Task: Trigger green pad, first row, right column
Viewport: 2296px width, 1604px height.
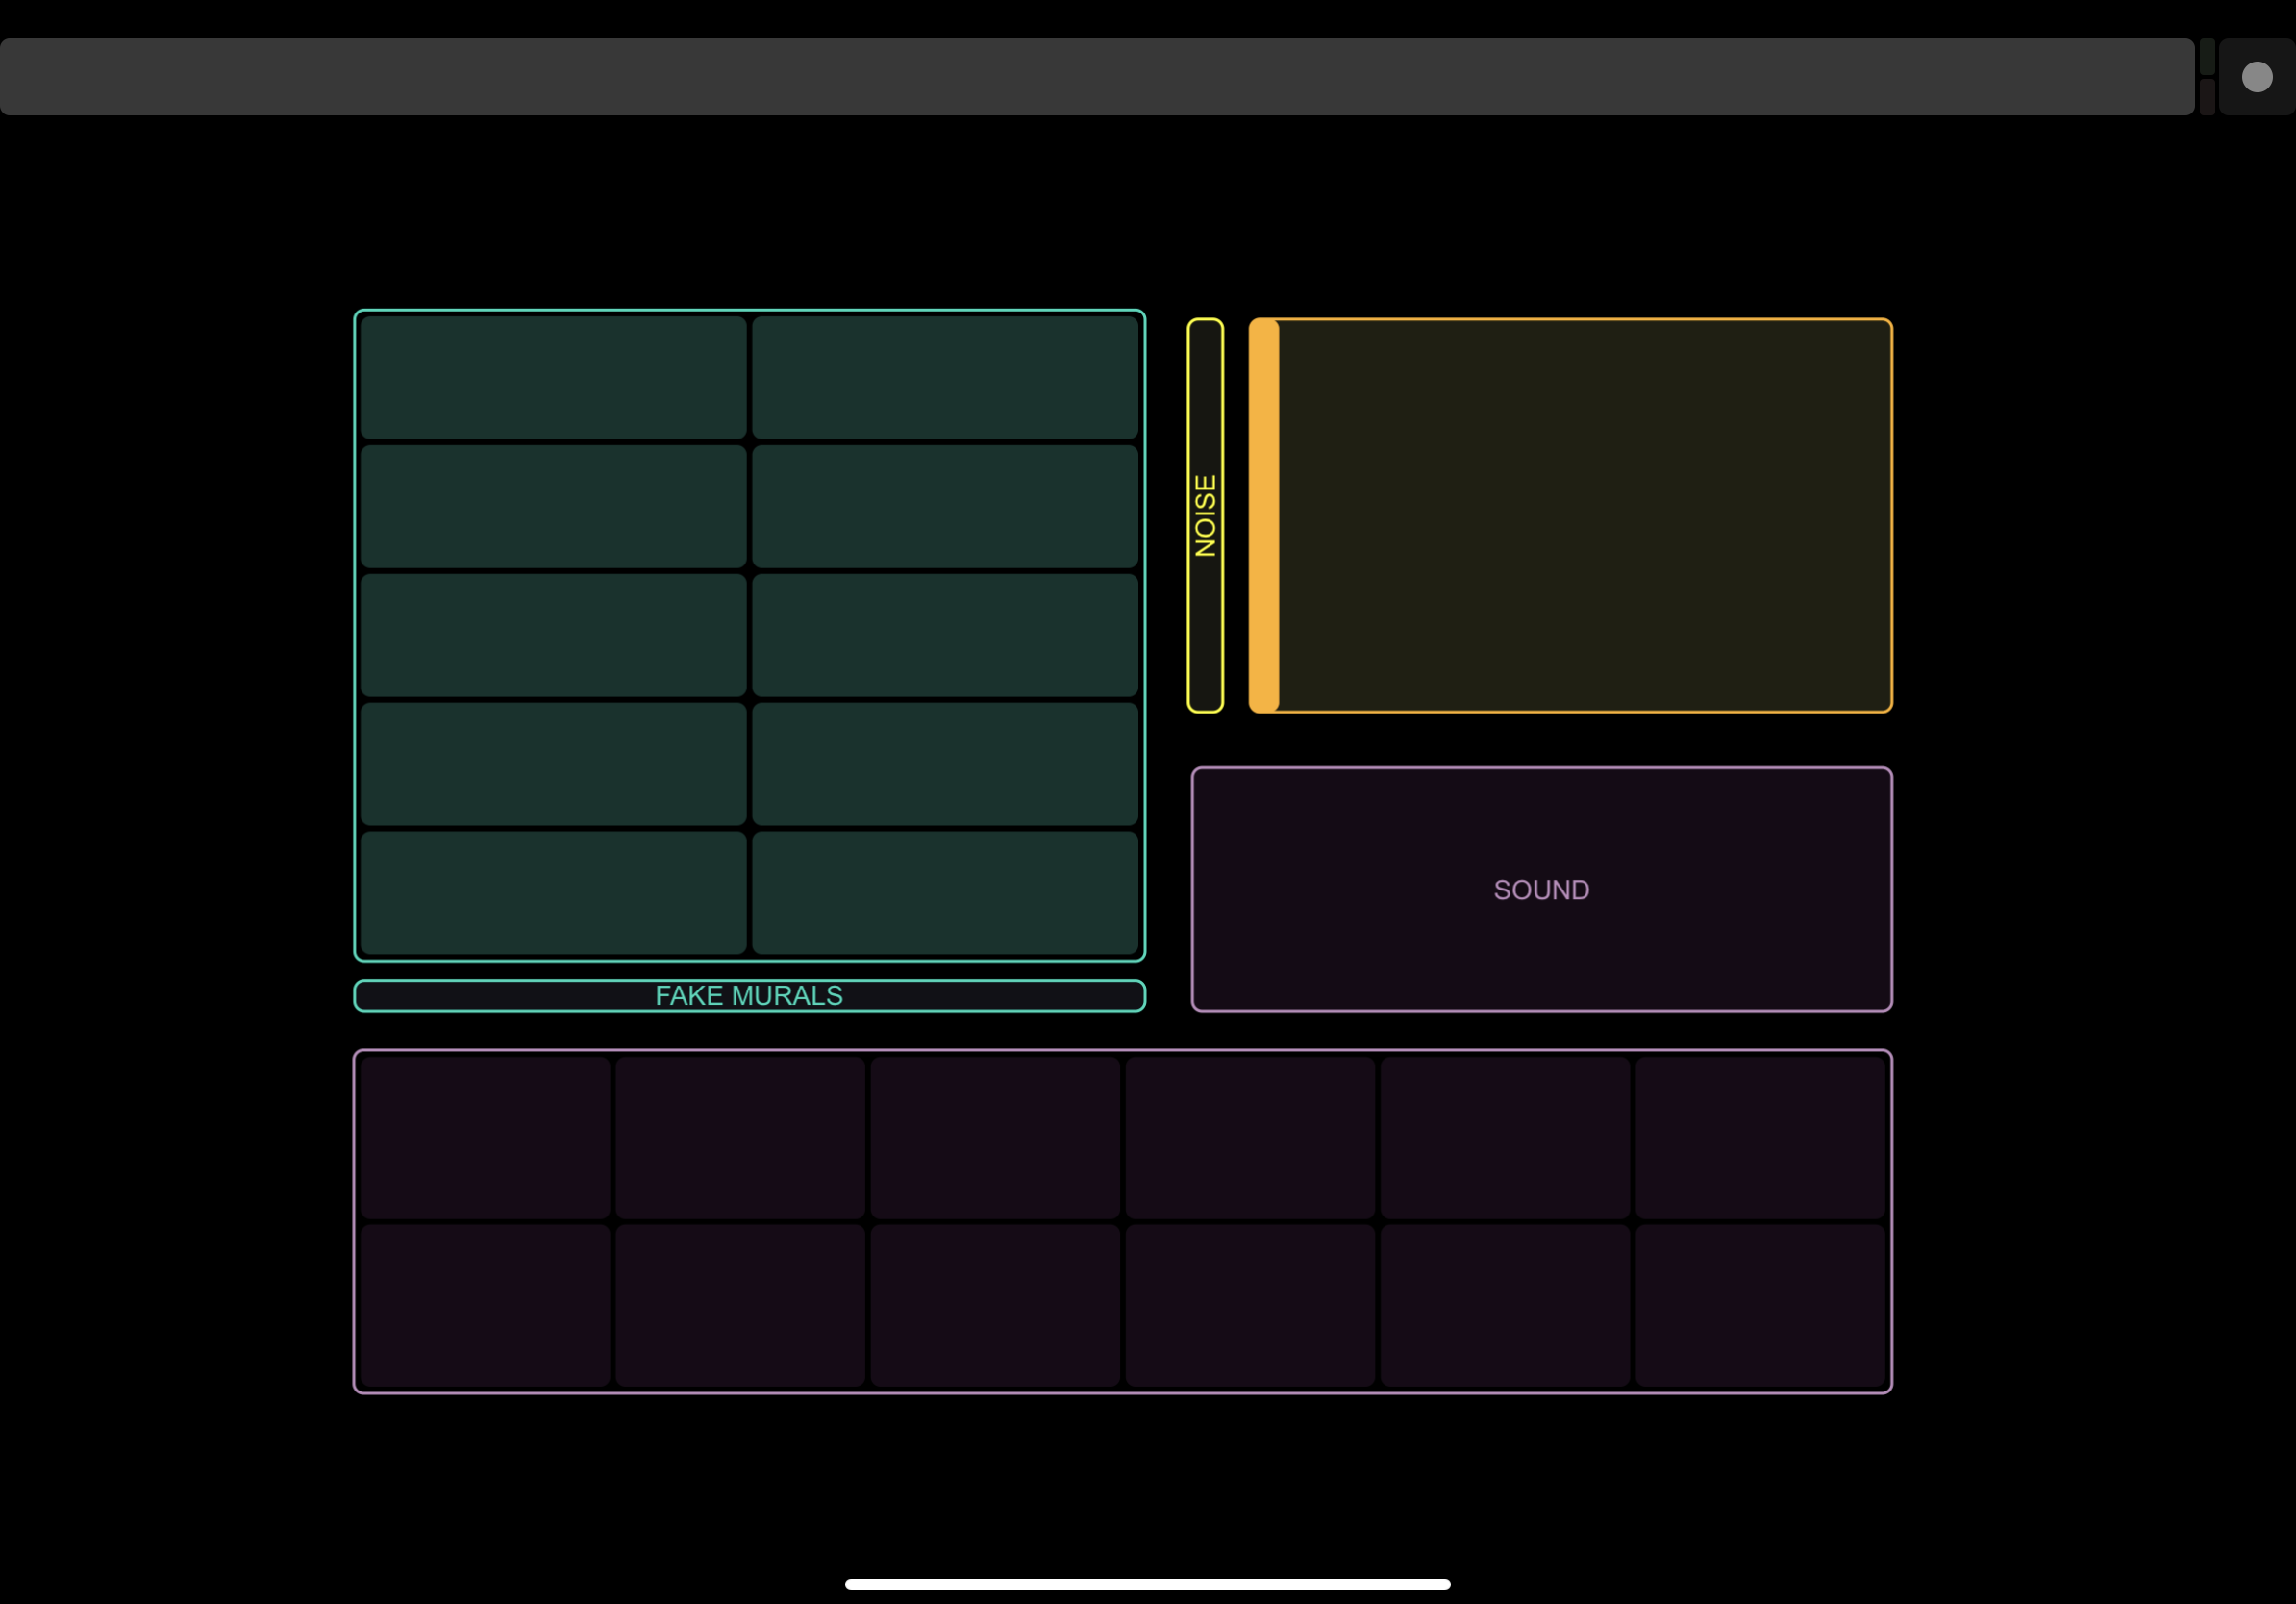Action: 945,378
